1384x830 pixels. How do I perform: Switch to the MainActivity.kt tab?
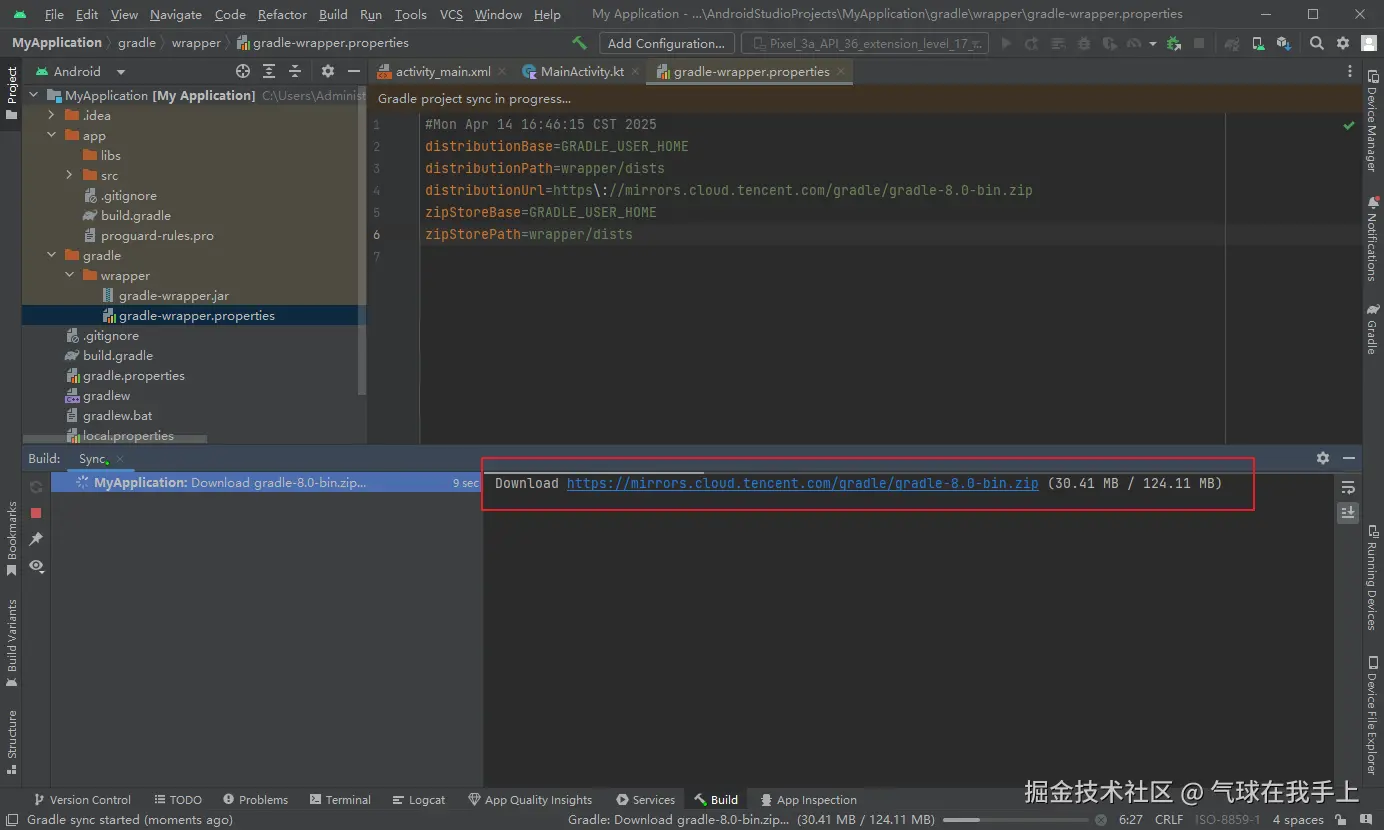coord(584,72)
